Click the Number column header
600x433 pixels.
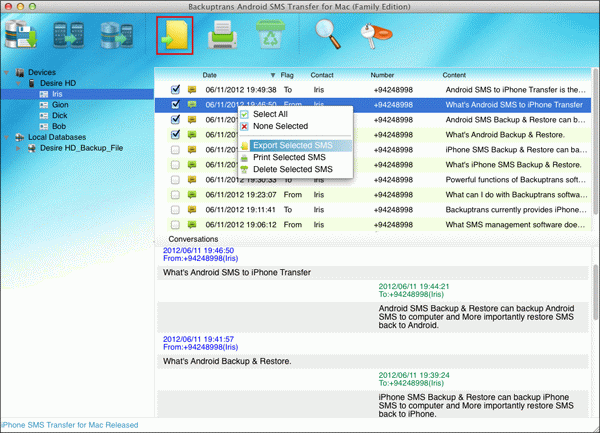point(382,75)
